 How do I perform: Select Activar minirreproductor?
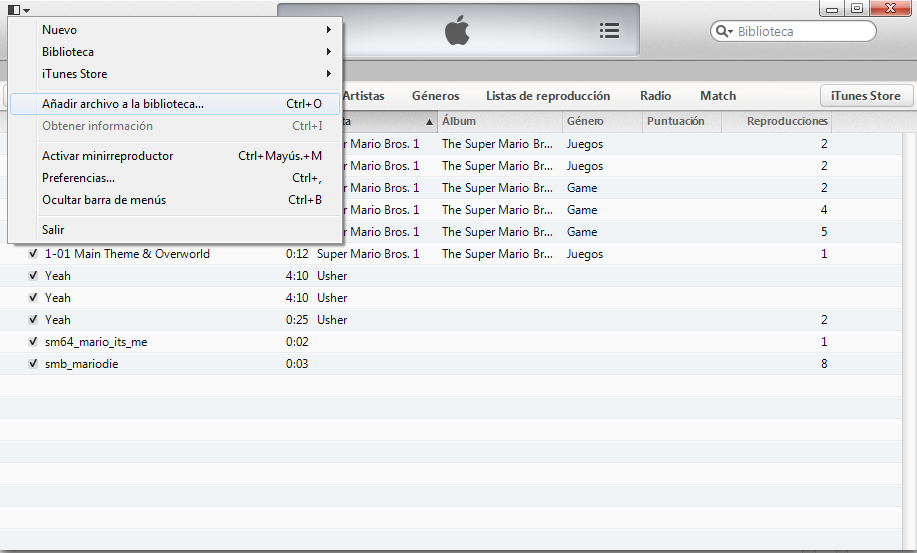click(x=175, y=156)
